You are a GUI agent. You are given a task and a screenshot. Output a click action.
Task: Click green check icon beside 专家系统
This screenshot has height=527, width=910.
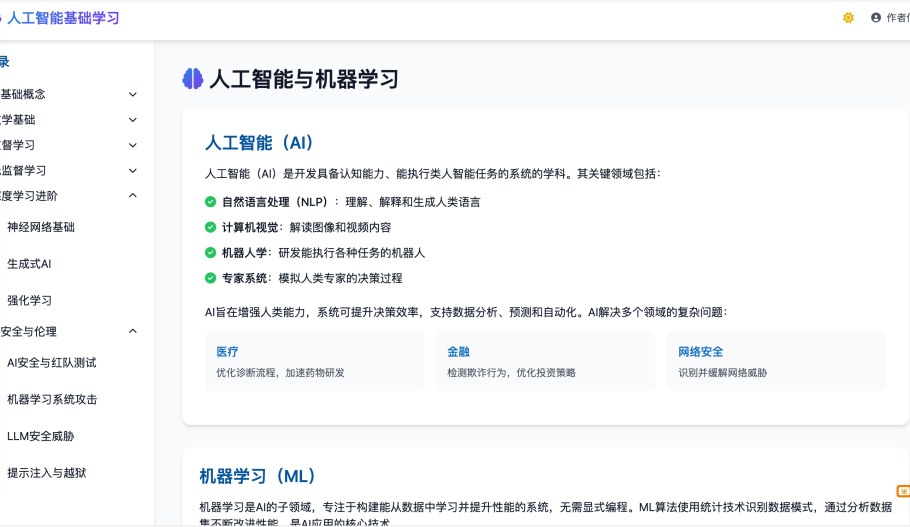(x=210, y=278)
